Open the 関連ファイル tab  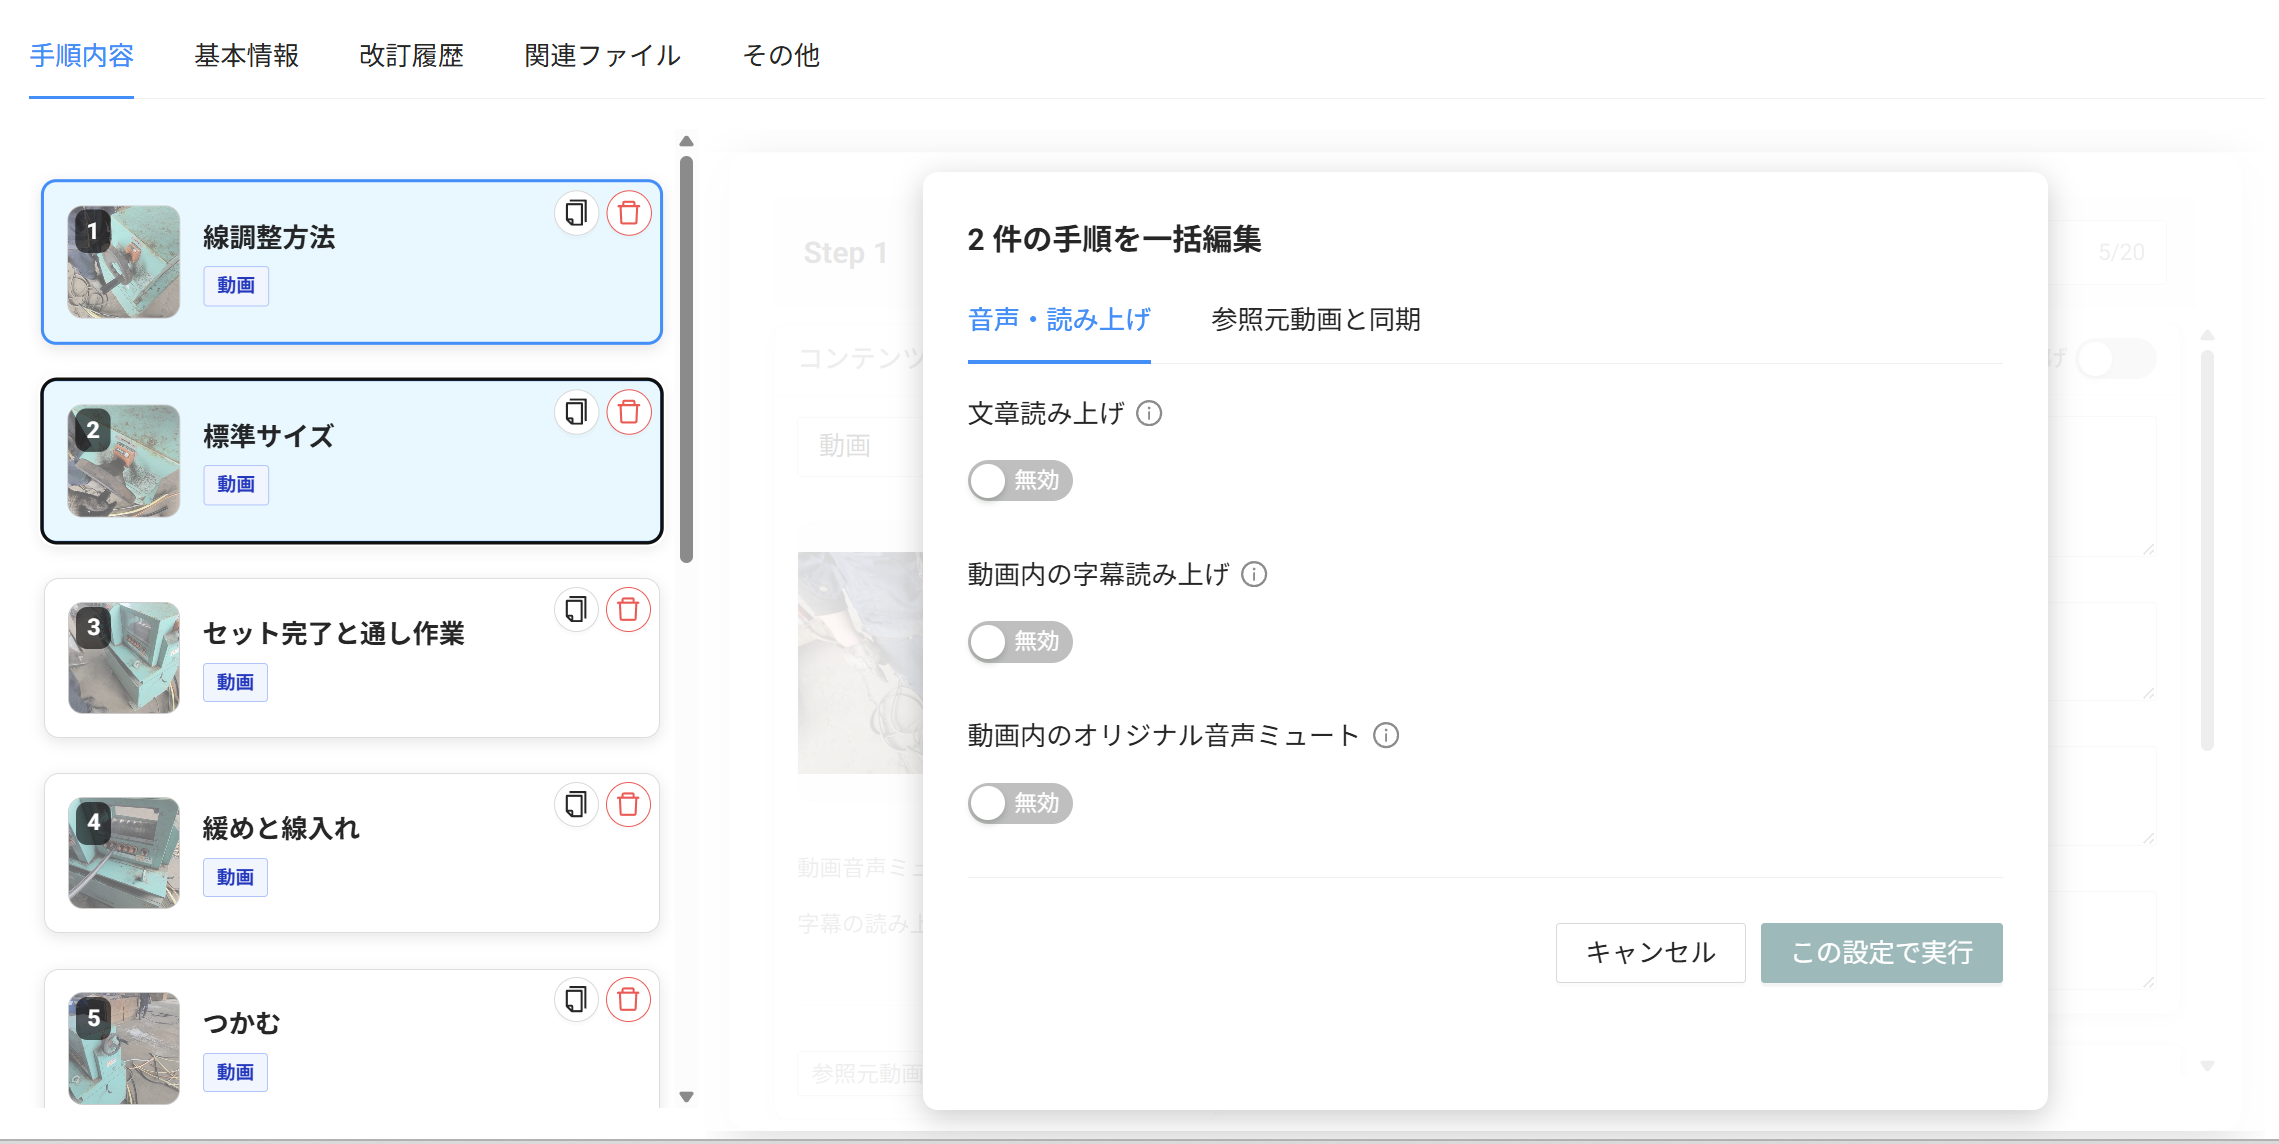pyautogui.click(x=602, y=56)
